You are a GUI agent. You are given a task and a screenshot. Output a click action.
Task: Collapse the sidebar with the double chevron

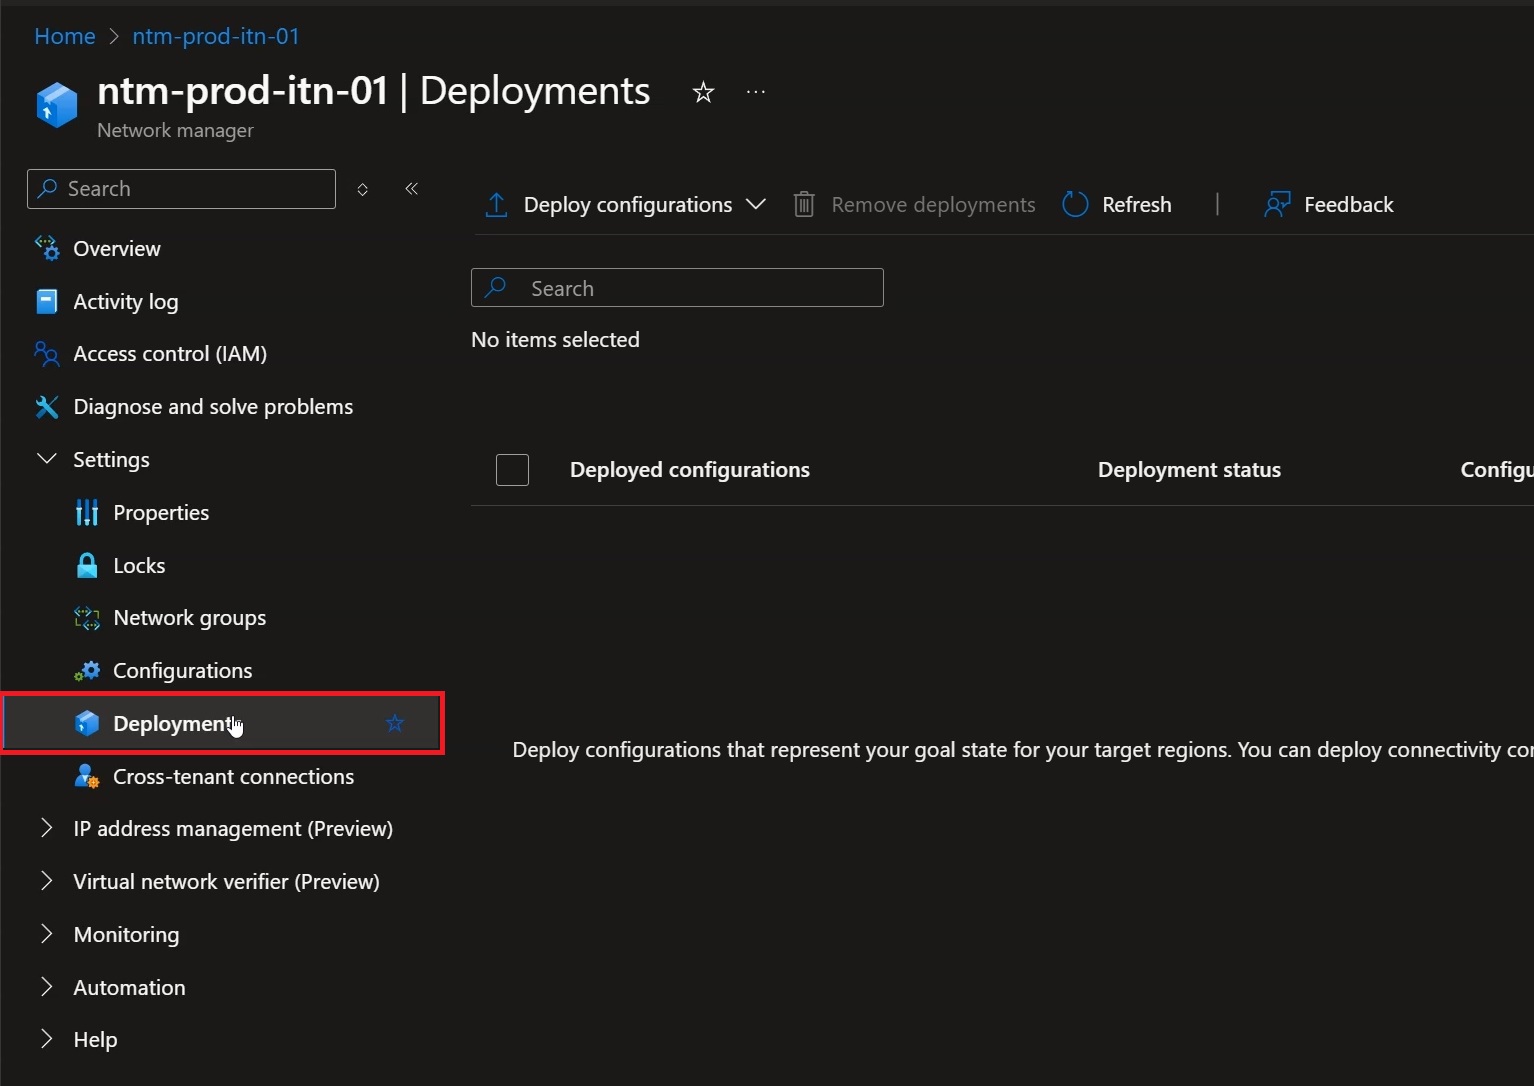(411, 189)
